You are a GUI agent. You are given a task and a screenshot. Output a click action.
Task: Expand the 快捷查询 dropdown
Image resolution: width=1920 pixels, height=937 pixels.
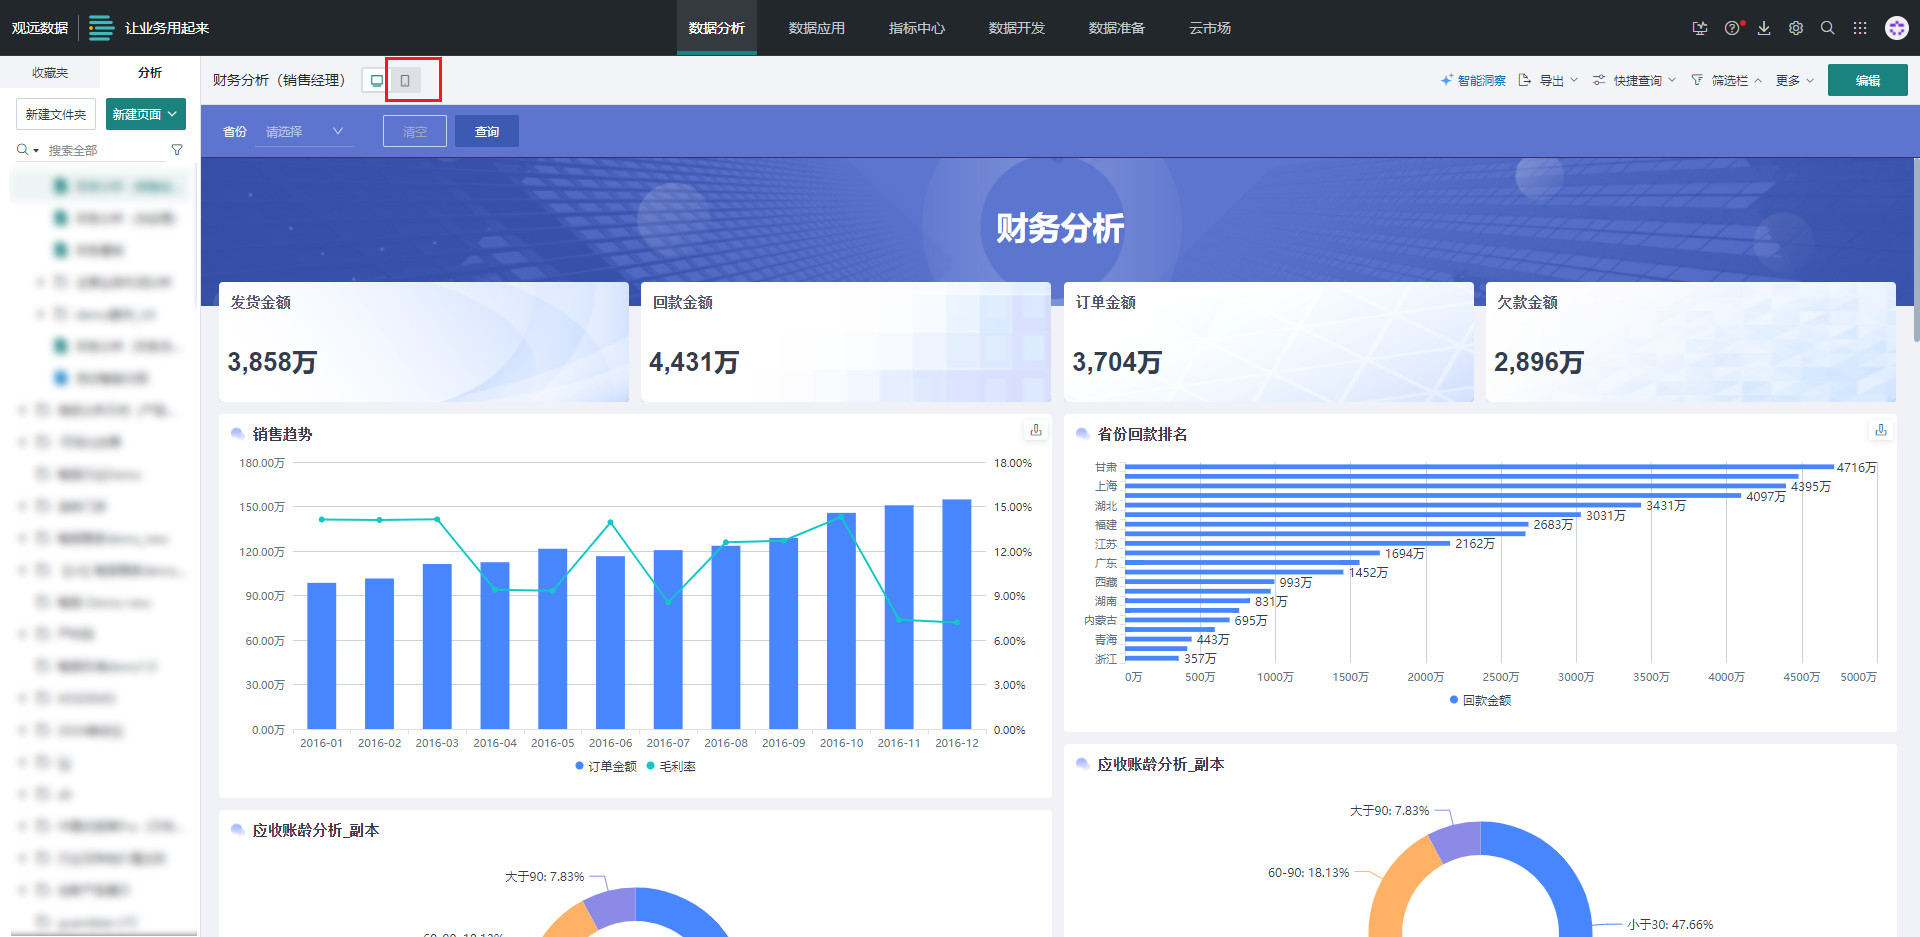click(x=1634, y=80)
